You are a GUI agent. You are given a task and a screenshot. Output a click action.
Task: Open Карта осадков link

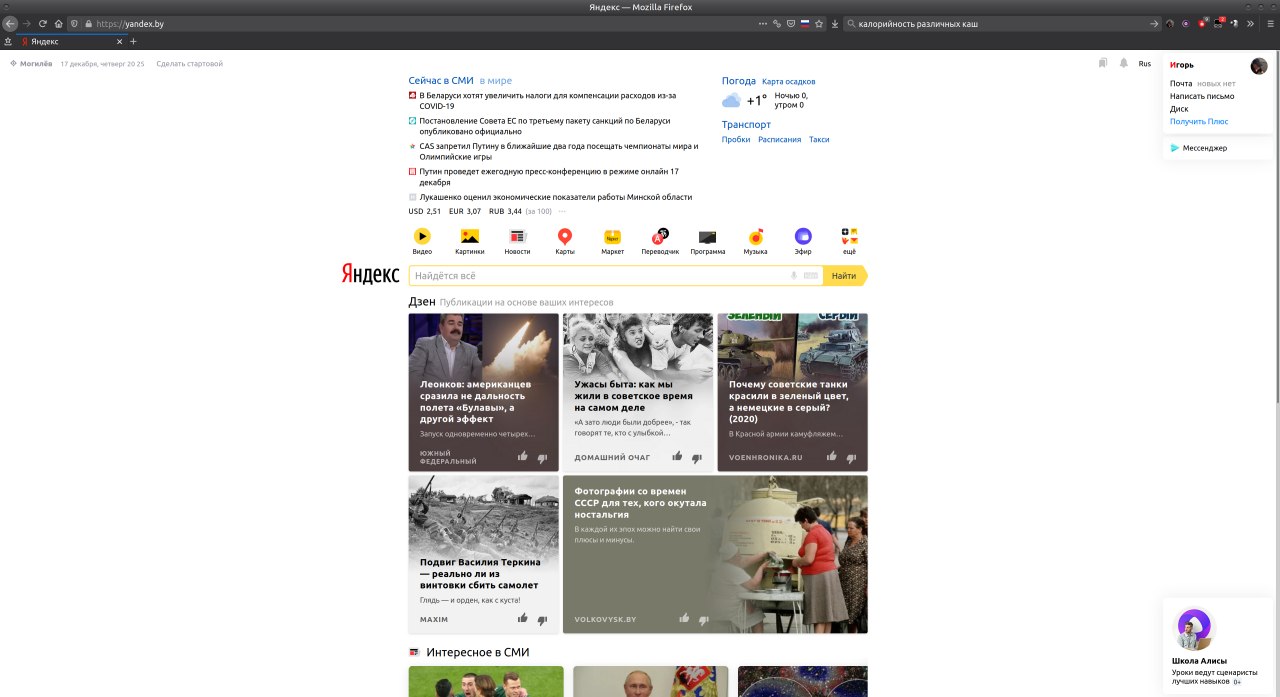pos(788,81)
